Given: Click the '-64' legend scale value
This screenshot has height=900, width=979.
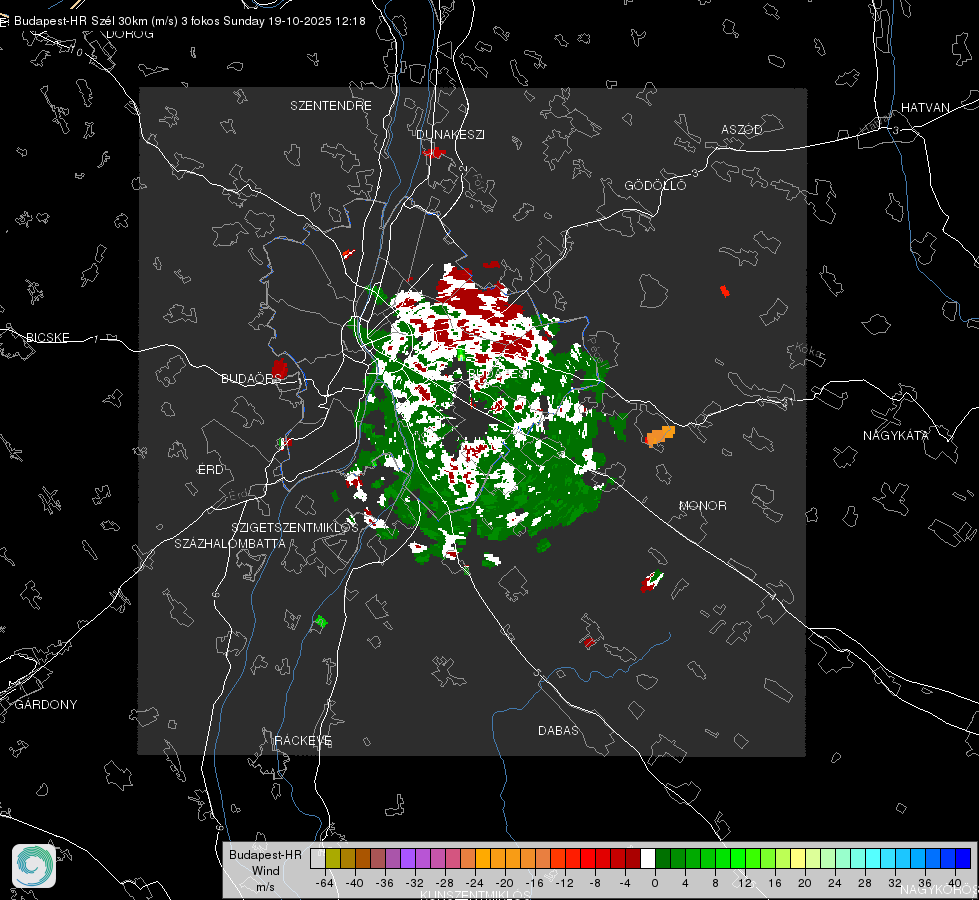Looking at the screenshot, I should (x=325, y=883).
